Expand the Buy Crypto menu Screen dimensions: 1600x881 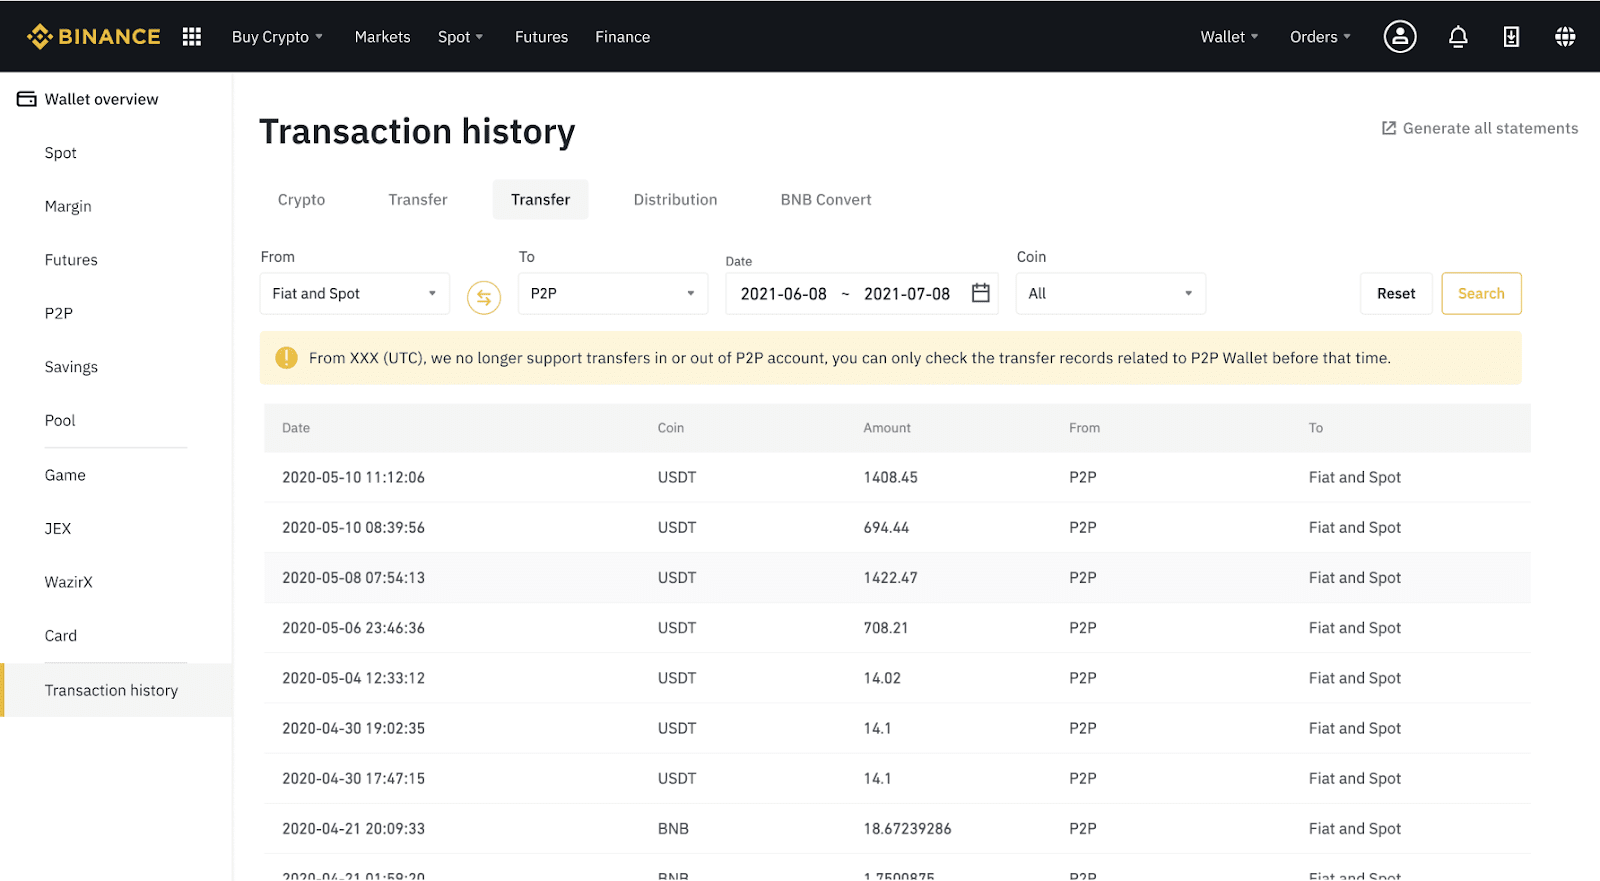277,37
